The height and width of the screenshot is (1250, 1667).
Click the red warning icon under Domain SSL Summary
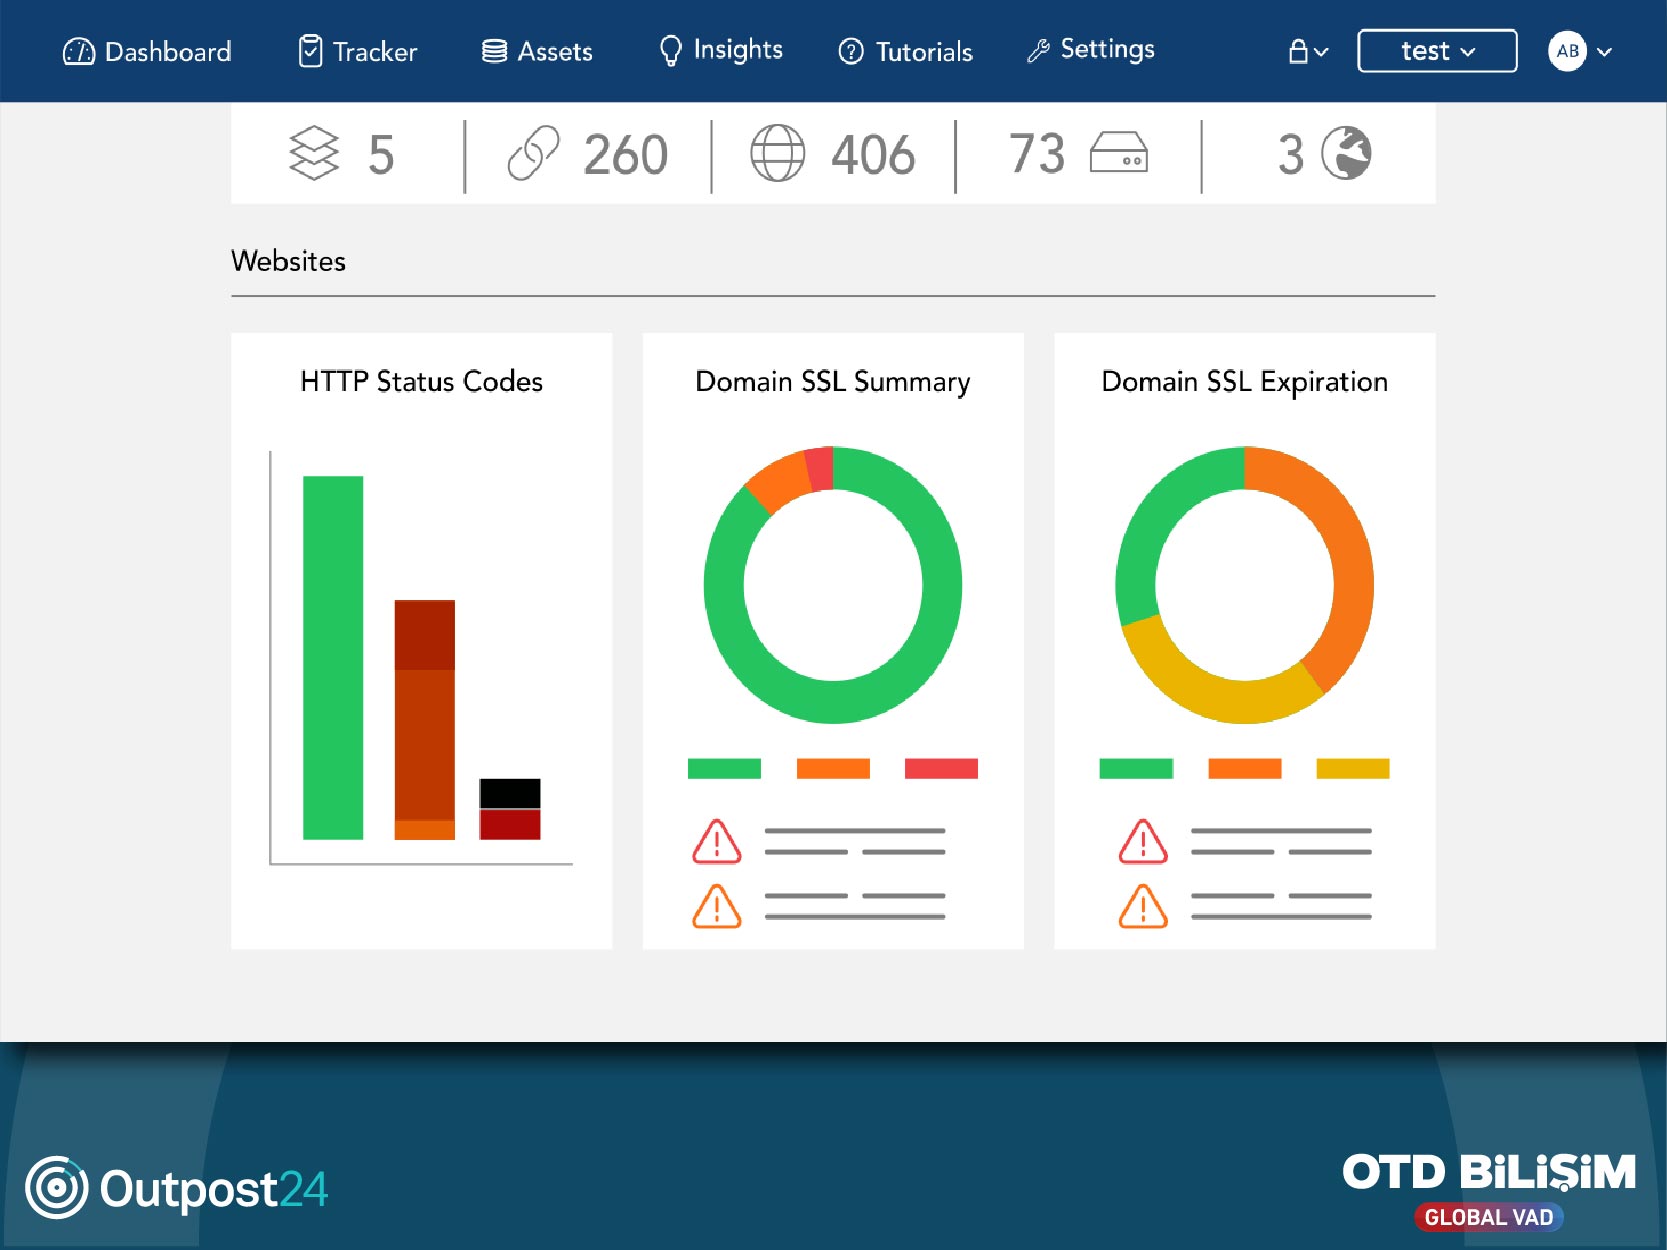click(x=717, y=841)
